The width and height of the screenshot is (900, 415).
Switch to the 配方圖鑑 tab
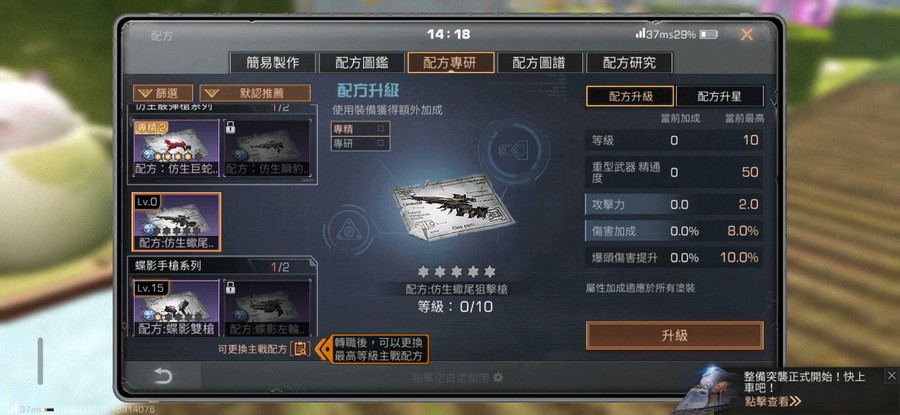(362, 63)
